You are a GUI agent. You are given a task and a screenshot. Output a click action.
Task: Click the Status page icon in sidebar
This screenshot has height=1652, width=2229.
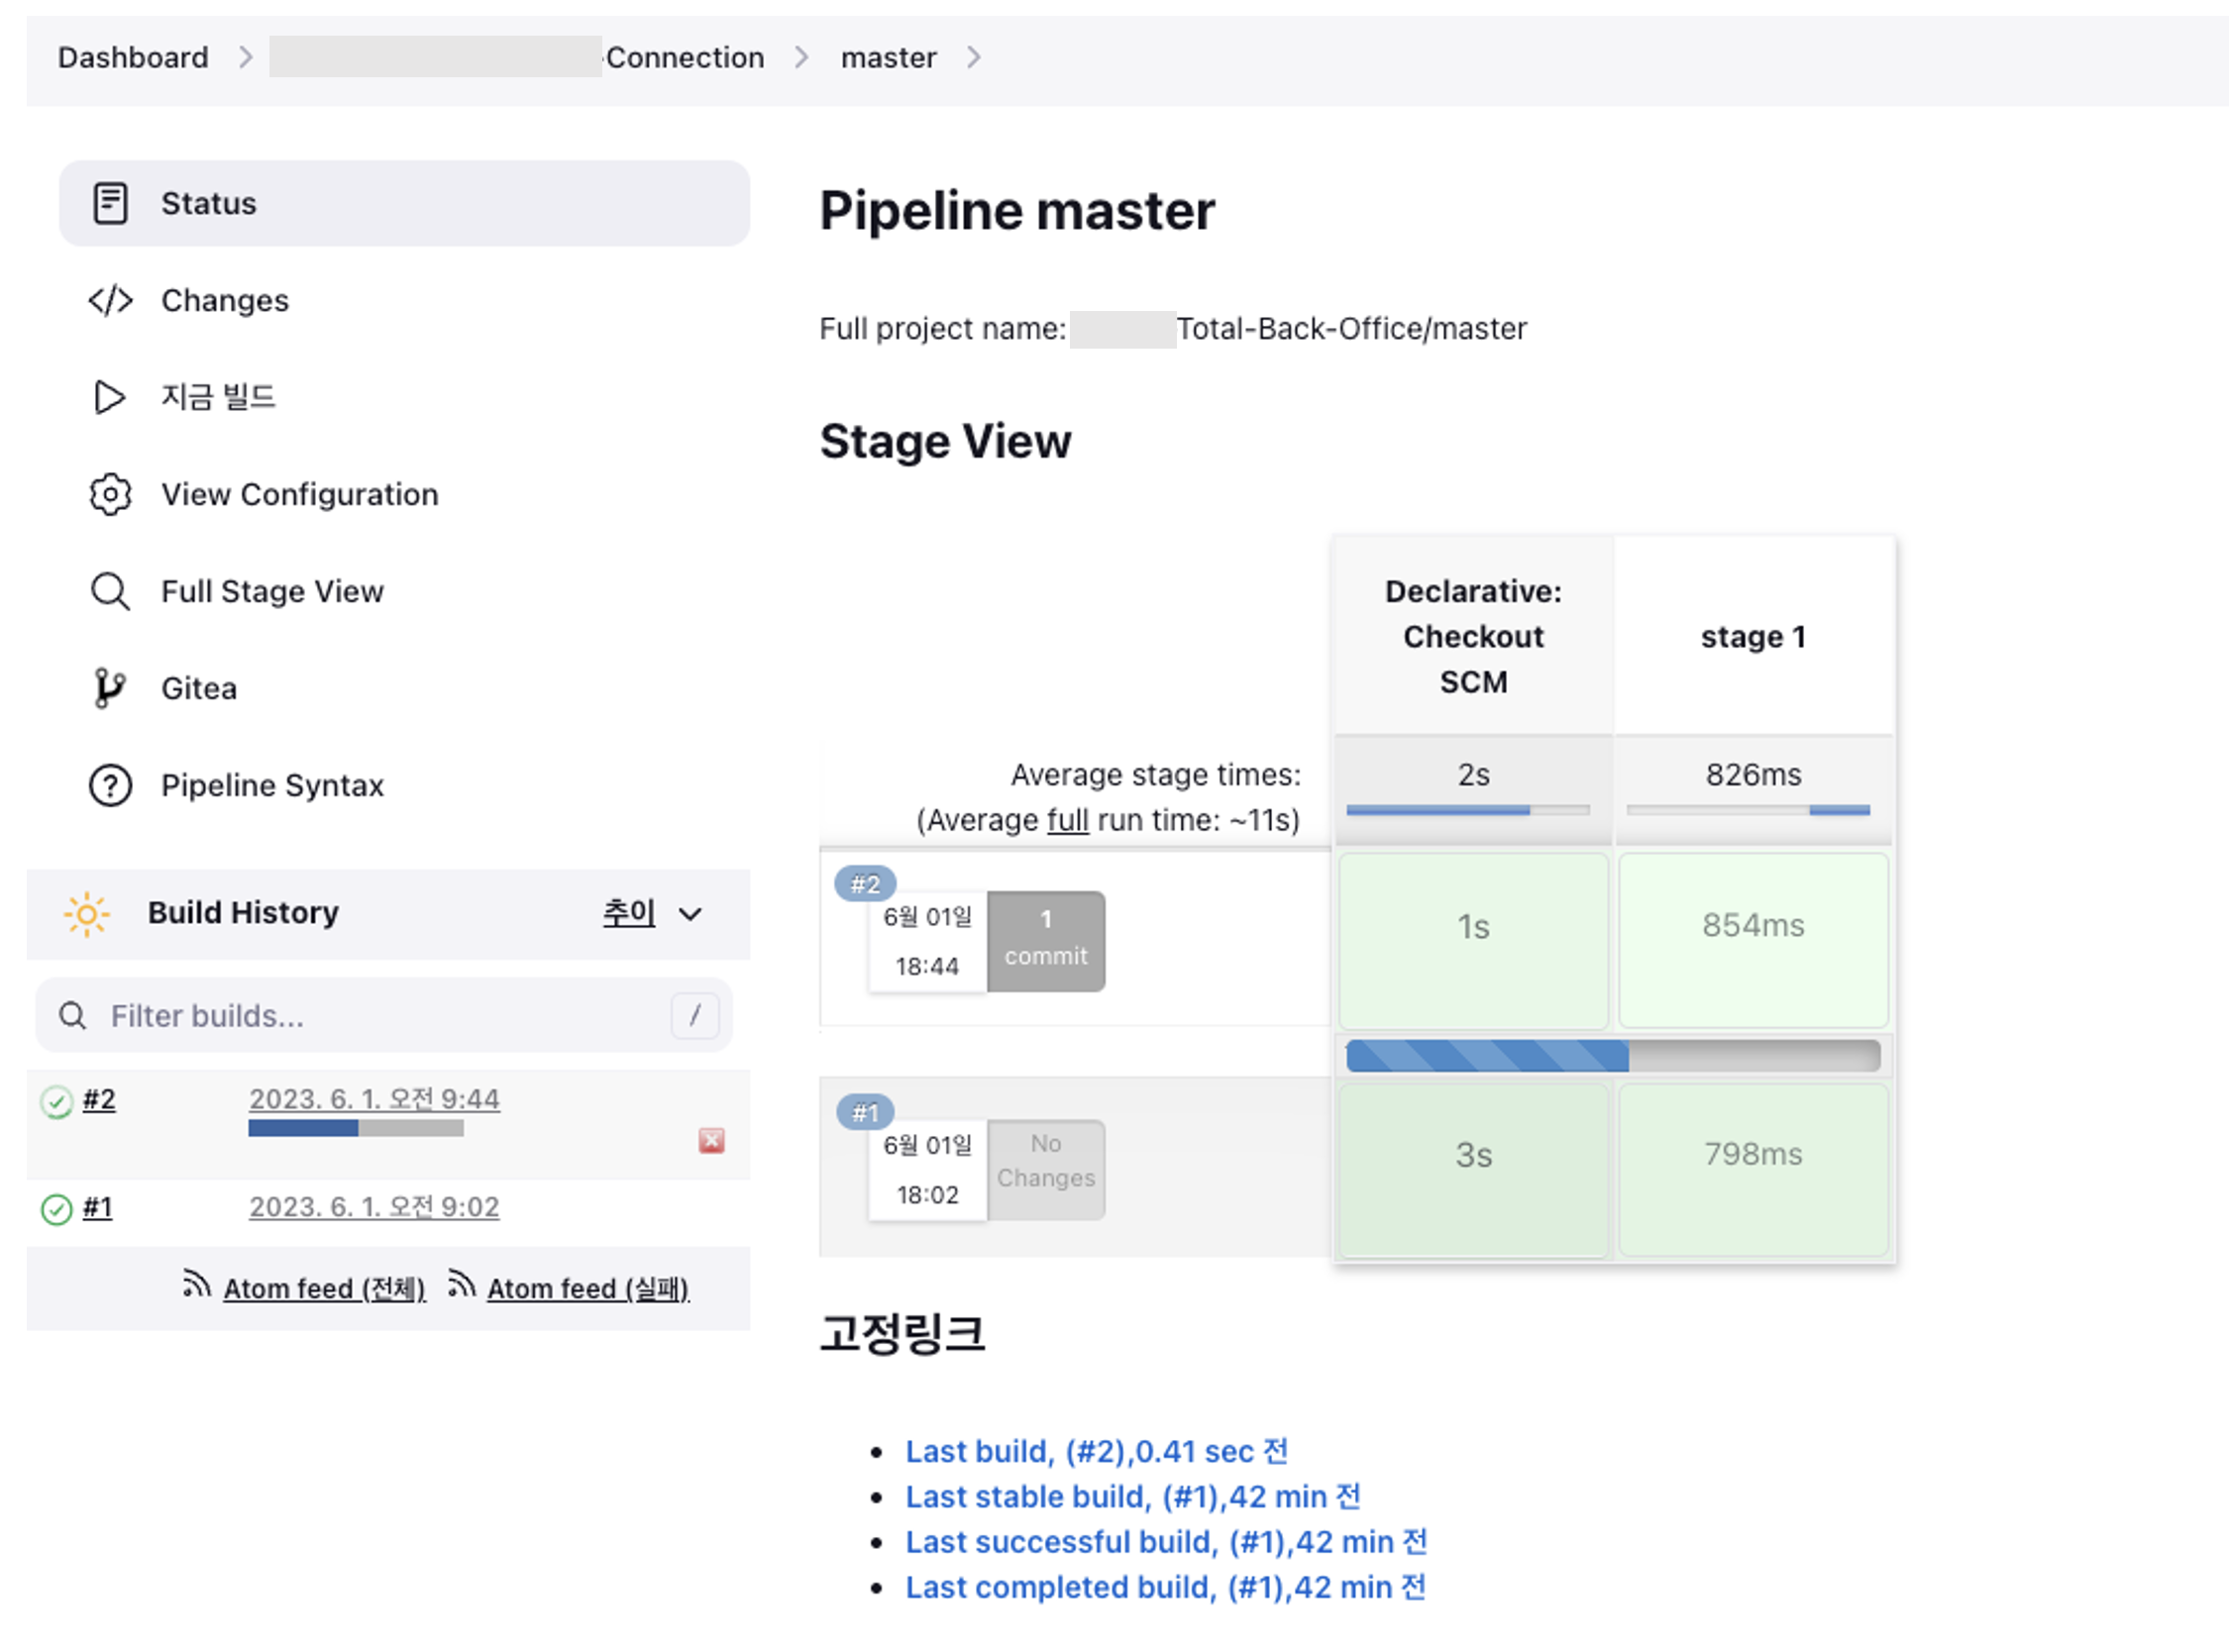[110, 203]
